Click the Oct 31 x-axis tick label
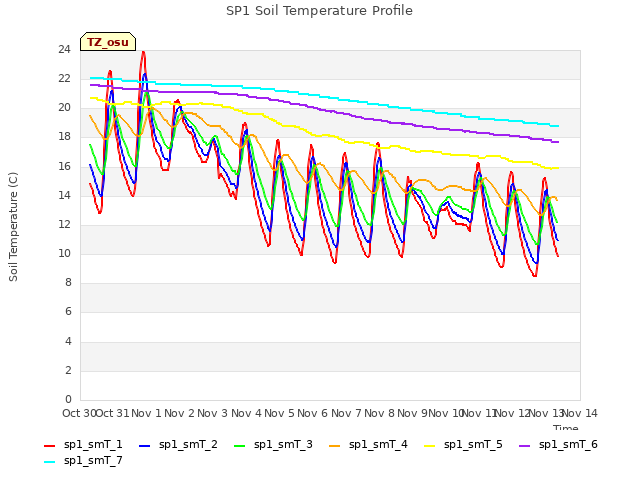This screenshot has height=480, width=640. 112,413
